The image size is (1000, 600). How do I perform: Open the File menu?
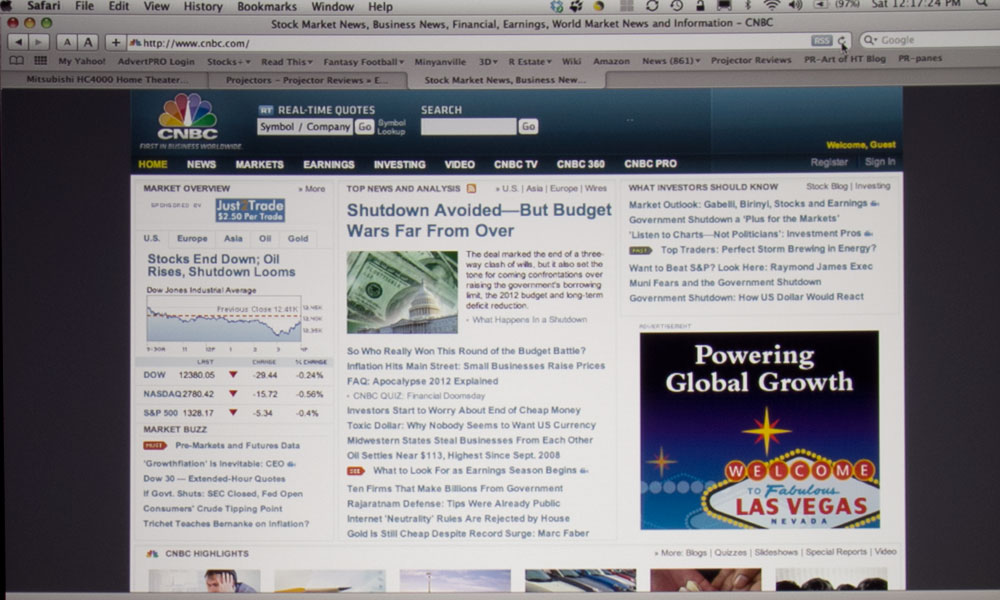pyautogui.click(x=84, y=6)
